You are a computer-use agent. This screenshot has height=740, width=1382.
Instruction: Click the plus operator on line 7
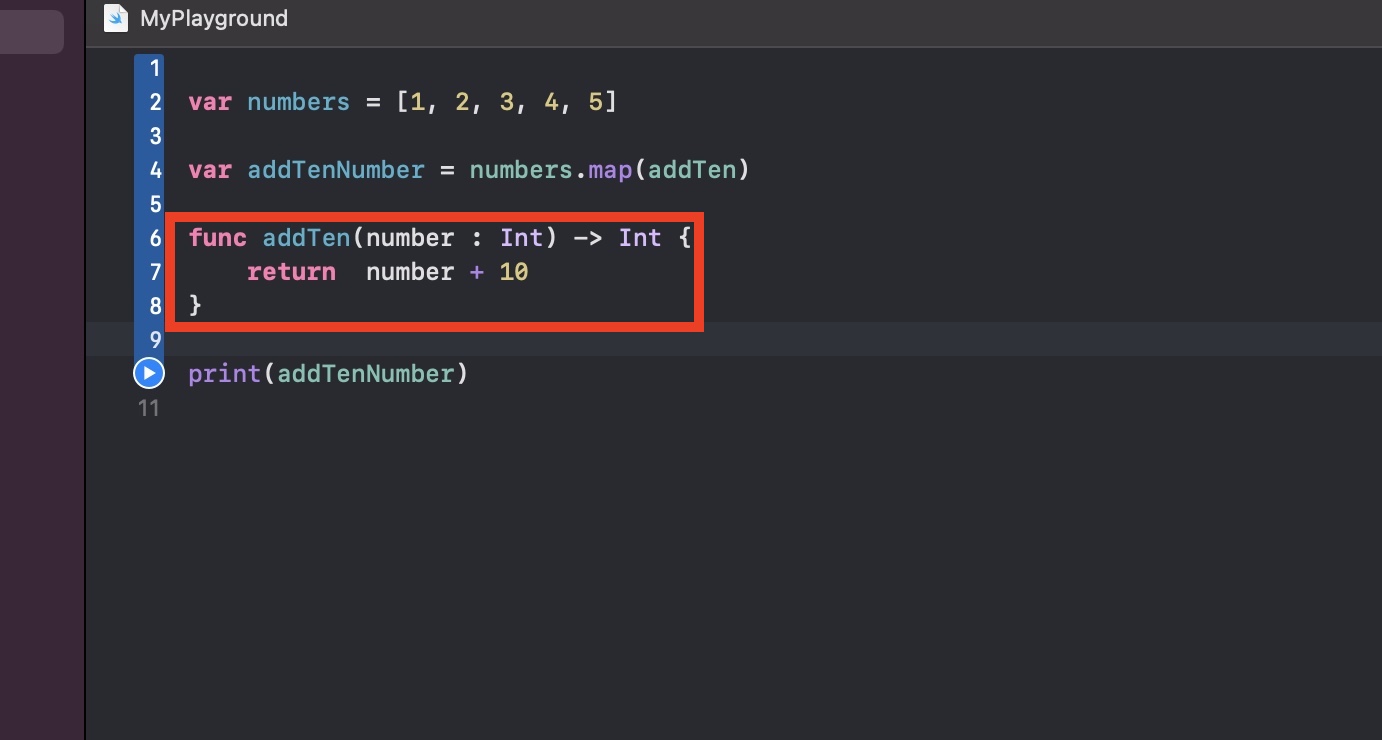[477, 272]
